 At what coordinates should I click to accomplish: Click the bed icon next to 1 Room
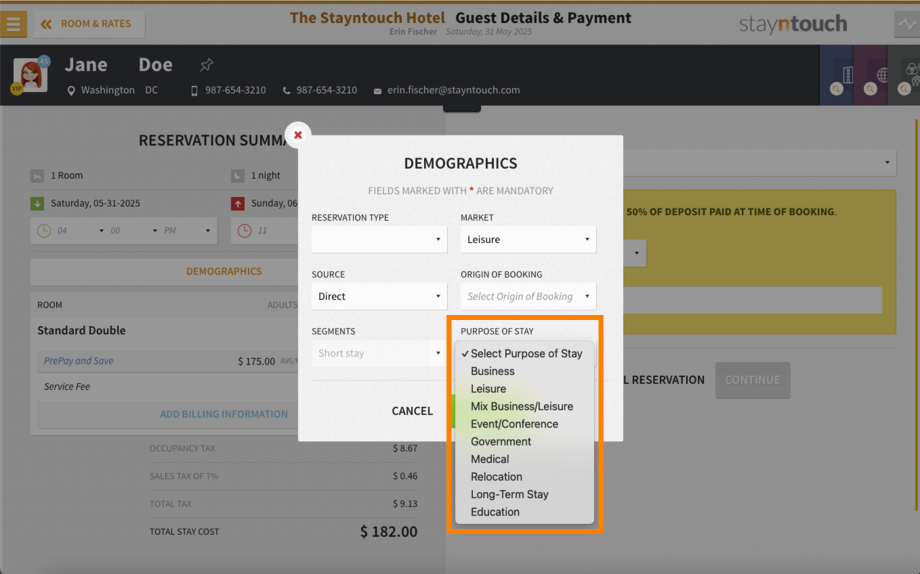click(37, 175)
